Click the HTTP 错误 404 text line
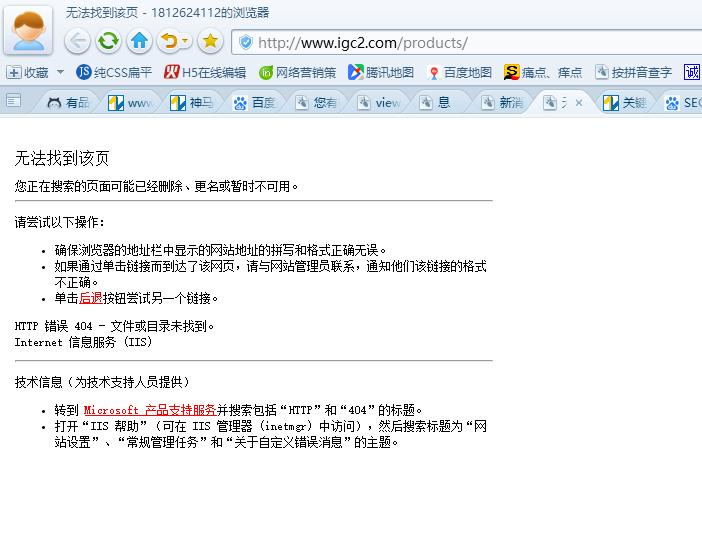Viewport: 702px width, 540px height. coord(115,326)
